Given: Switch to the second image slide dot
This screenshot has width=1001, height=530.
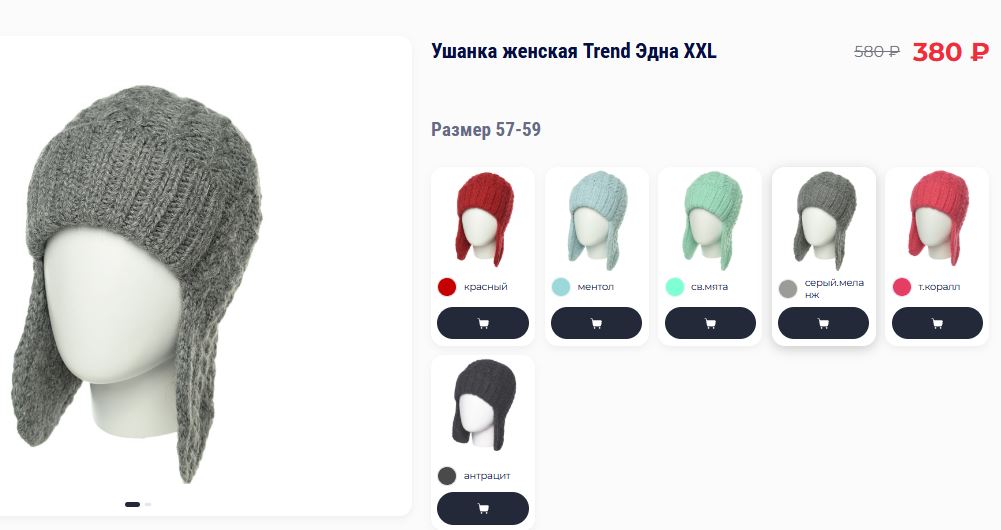Looking at the screenshot, I should click(x=148, y=504).
